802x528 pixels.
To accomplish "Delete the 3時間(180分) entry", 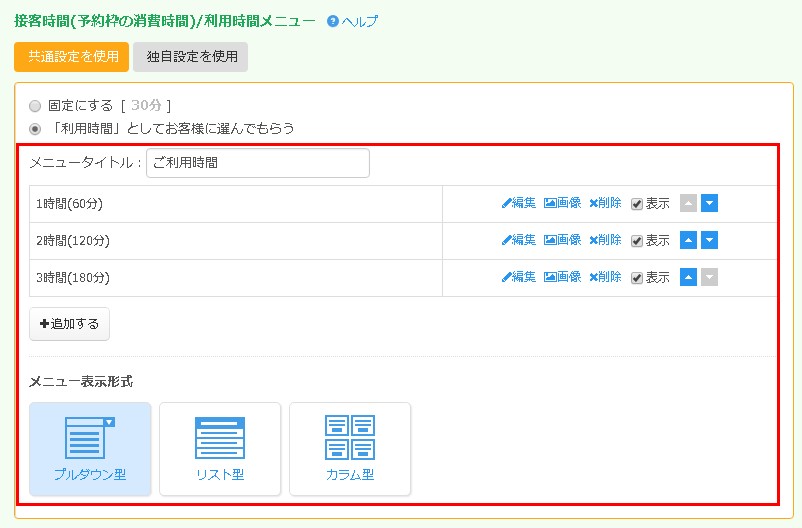I will point(606,277).
